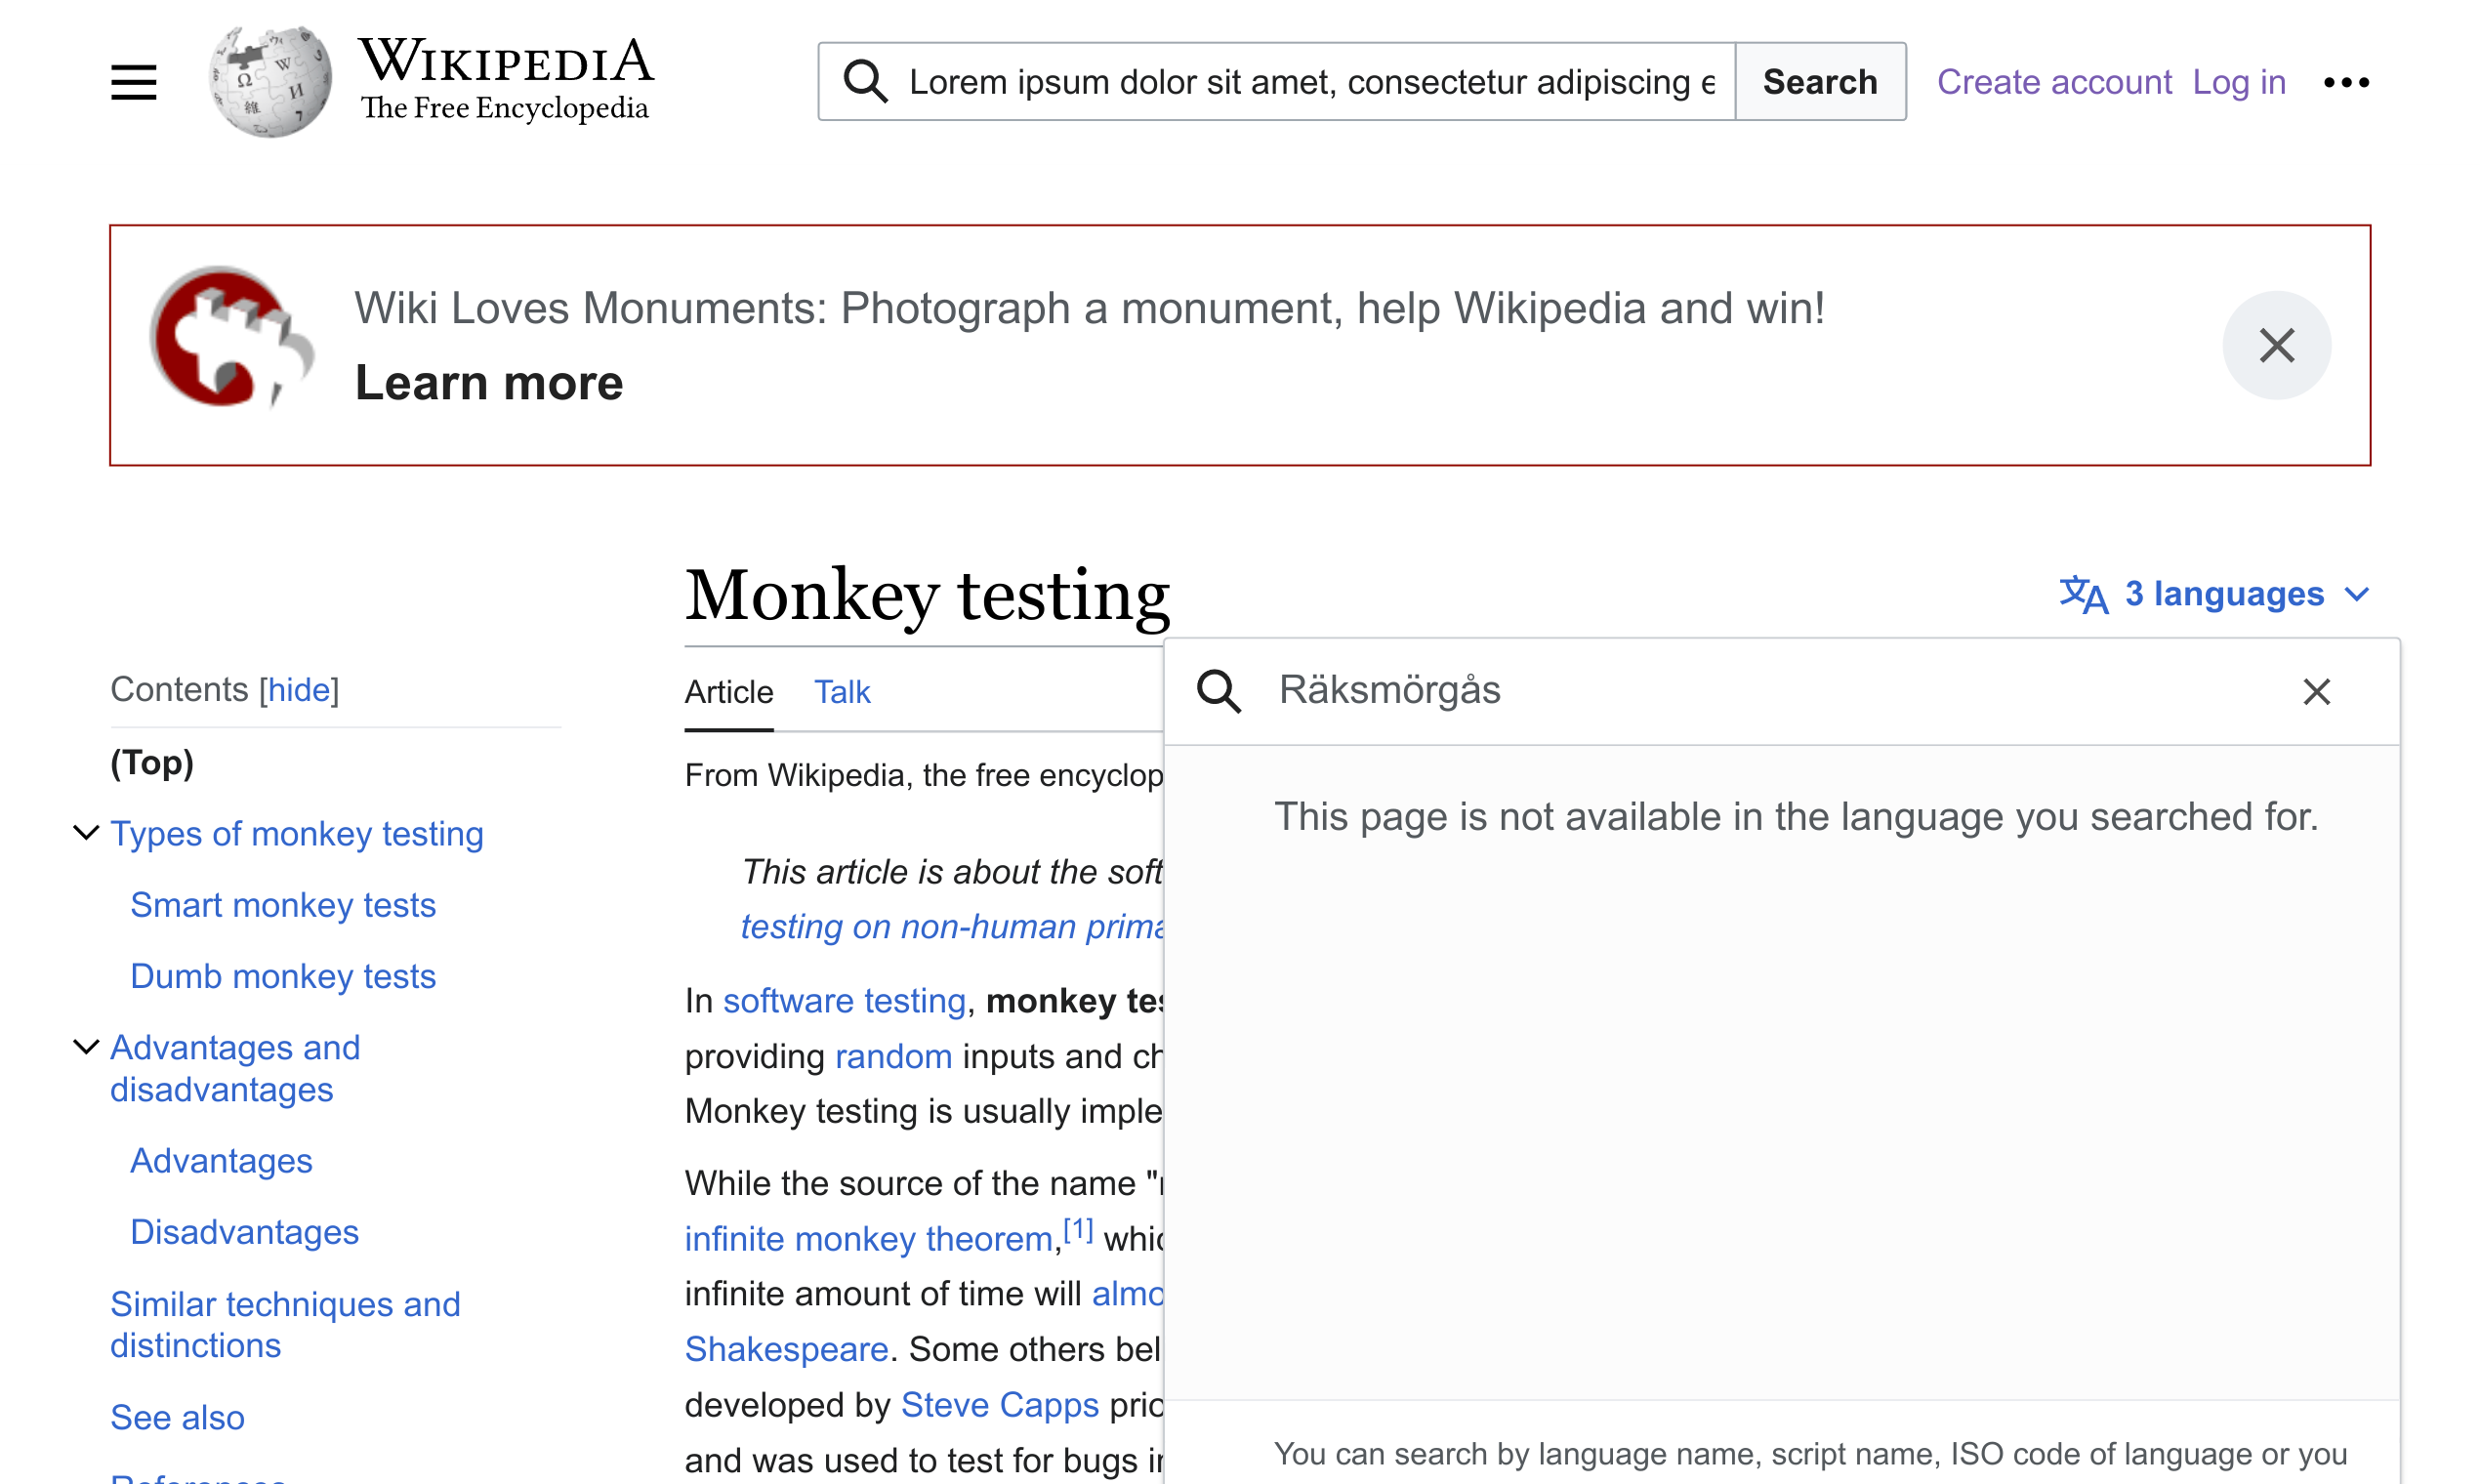Open the testing on non-human primates link
Image resolution: width=2480 pixels, height=1484 pixels.
click(x=952, y=927)
